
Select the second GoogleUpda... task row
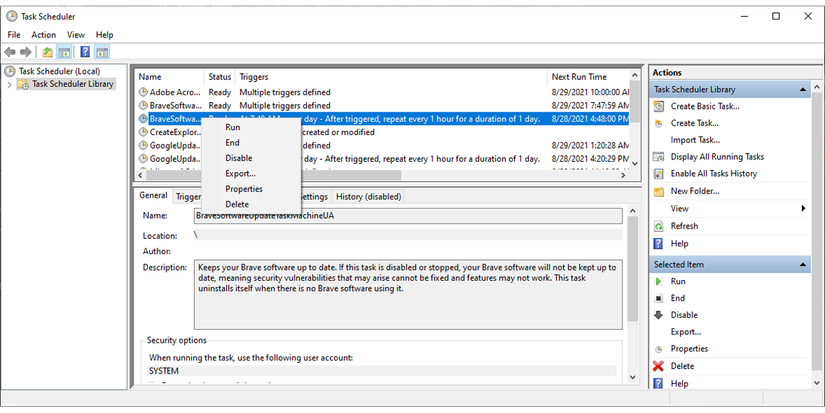[383, 159]
